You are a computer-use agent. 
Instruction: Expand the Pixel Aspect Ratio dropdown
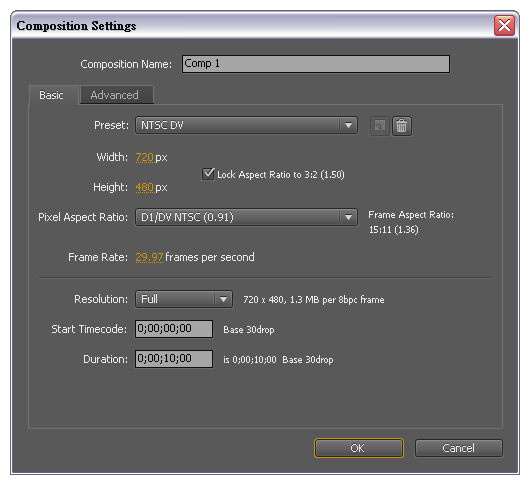pyautogui.click(x=246, y=217)
